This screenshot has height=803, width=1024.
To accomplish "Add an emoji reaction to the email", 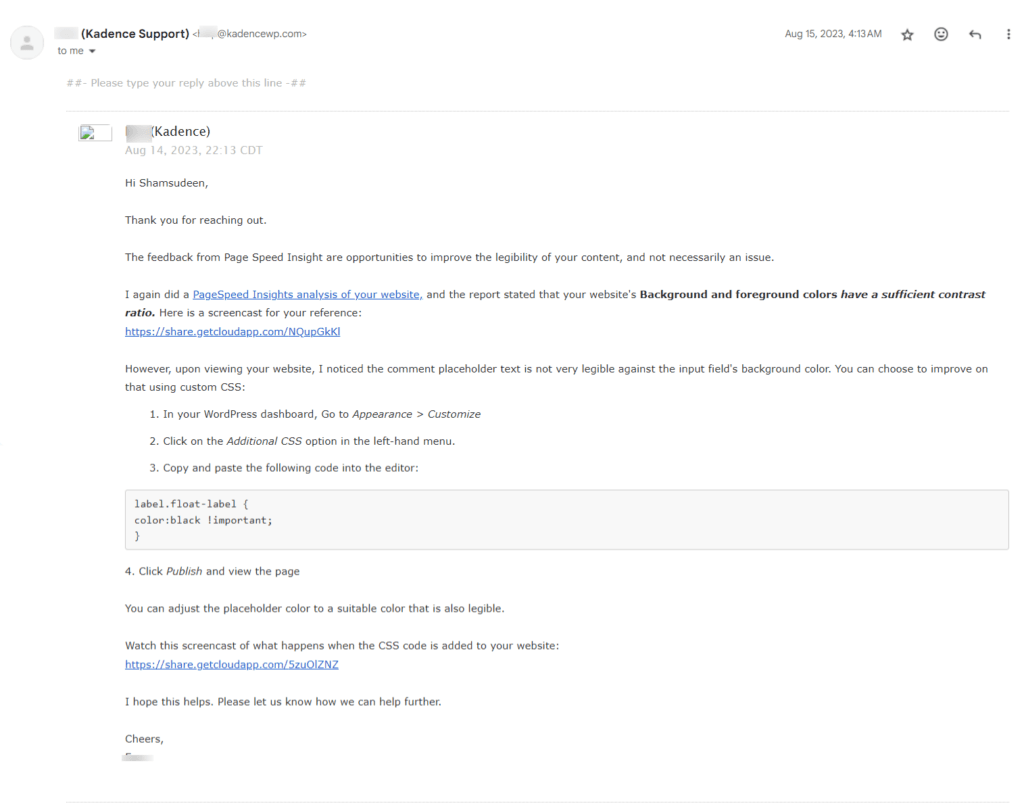I will coord(941,34).
